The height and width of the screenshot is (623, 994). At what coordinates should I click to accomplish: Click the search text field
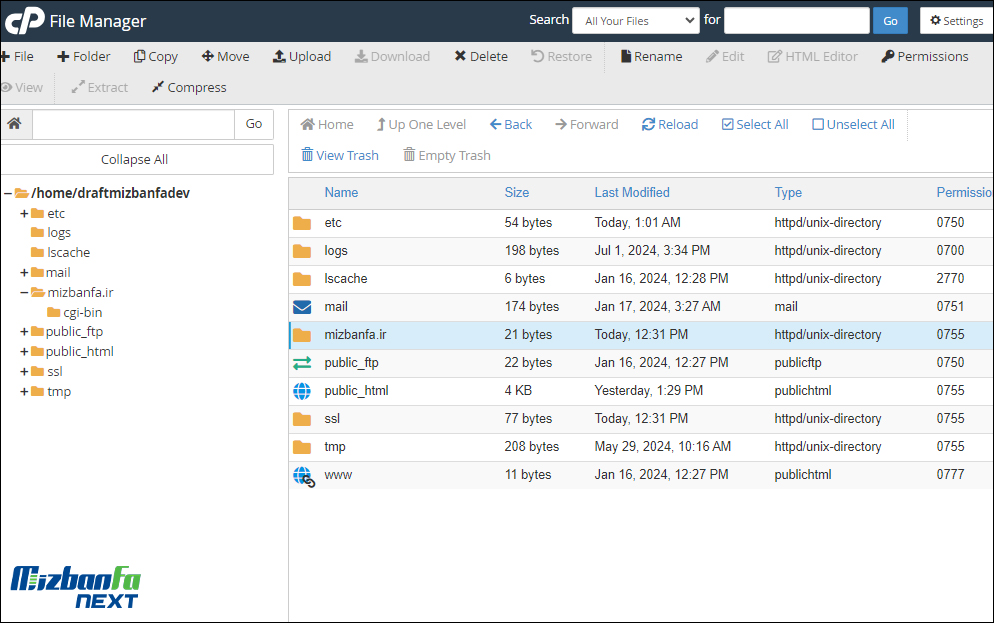click(797, 21)
